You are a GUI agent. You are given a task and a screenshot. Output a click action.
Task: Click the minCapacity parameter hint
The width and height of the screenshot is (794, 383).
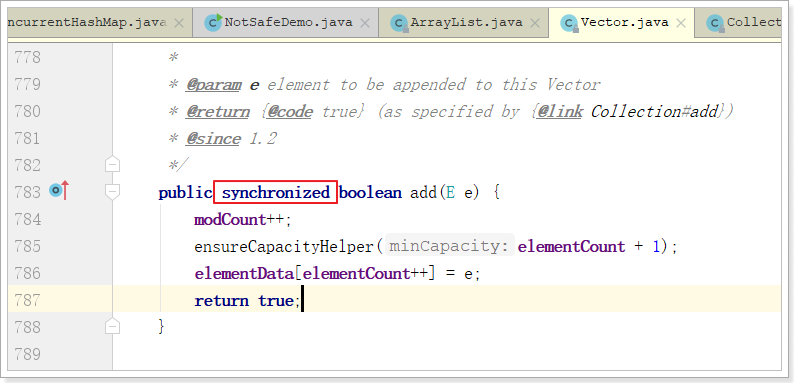click(450, 246)
